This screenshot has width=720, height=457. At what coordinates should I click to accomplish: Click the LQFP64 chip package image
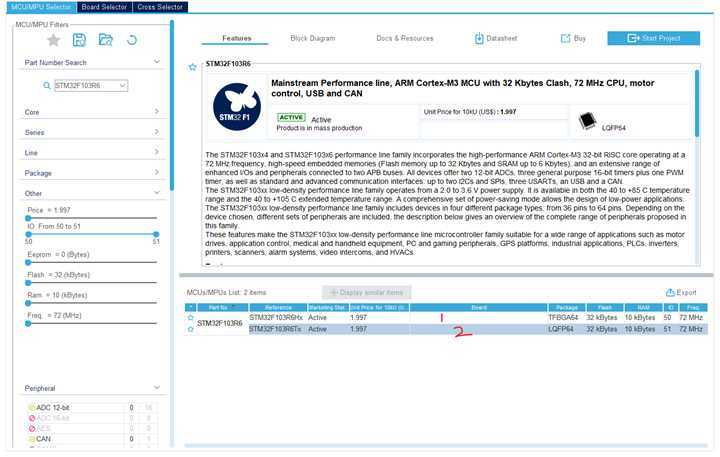pos(587,120)
